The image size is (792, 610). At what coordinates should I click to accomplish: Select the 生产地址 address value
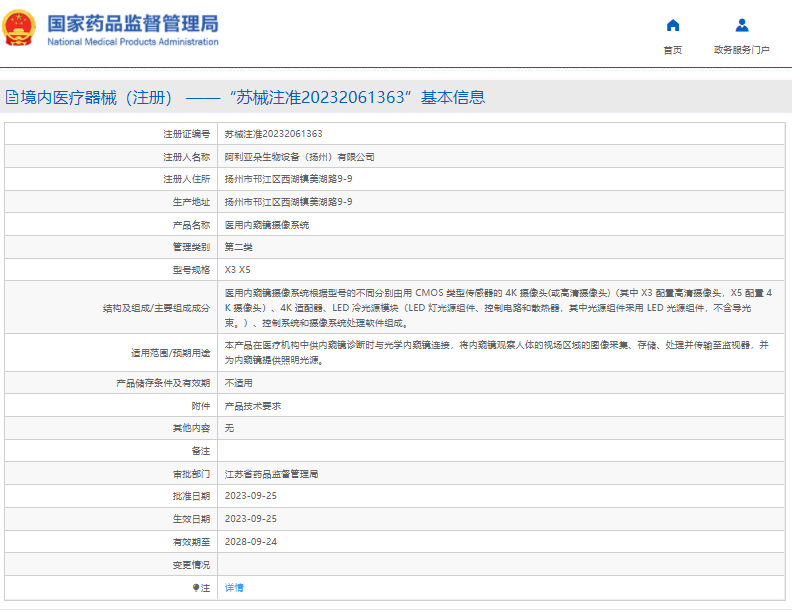(288, 202)
